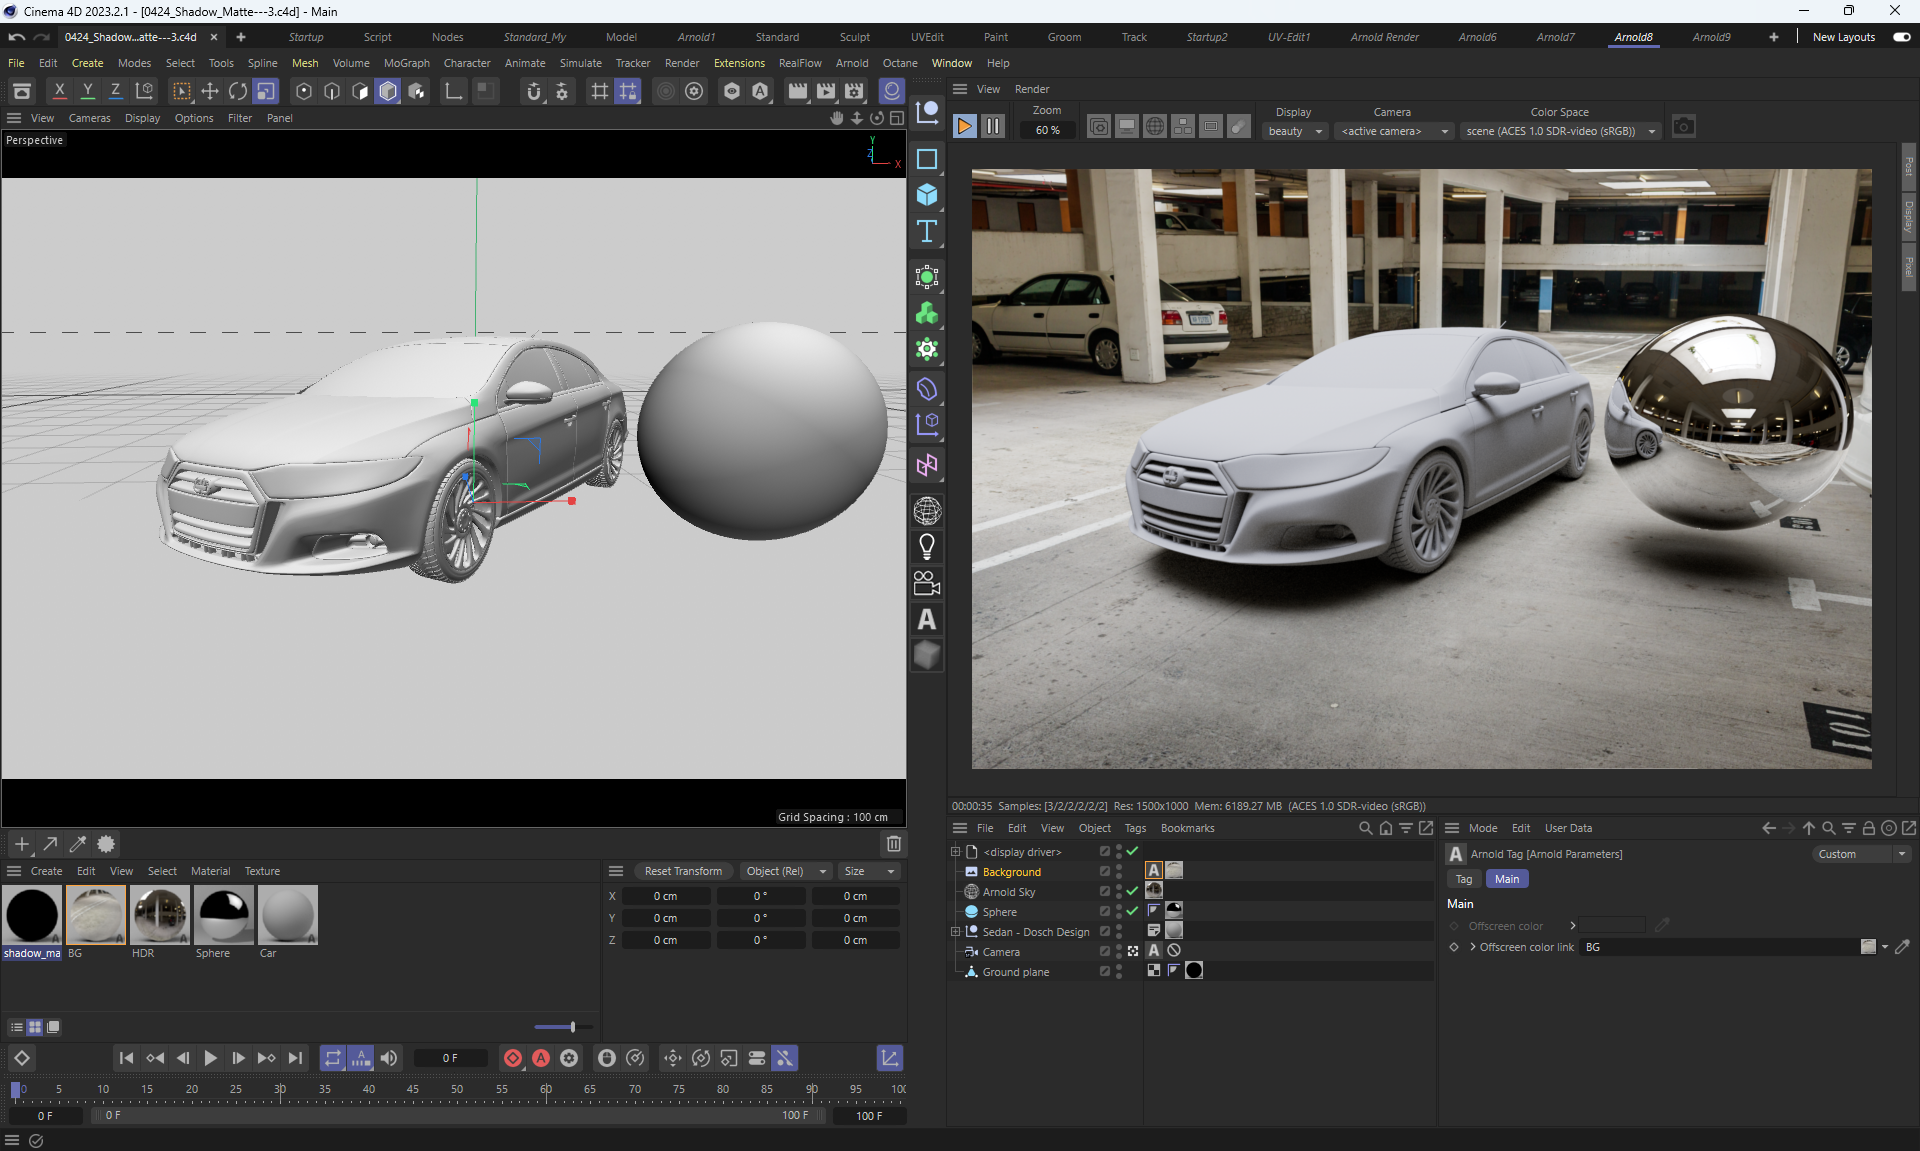This screenshot has height=1151, width=1920.
Task: Expand the Sedan - Dosch Design hierarchy
Action: pos(955,931)
